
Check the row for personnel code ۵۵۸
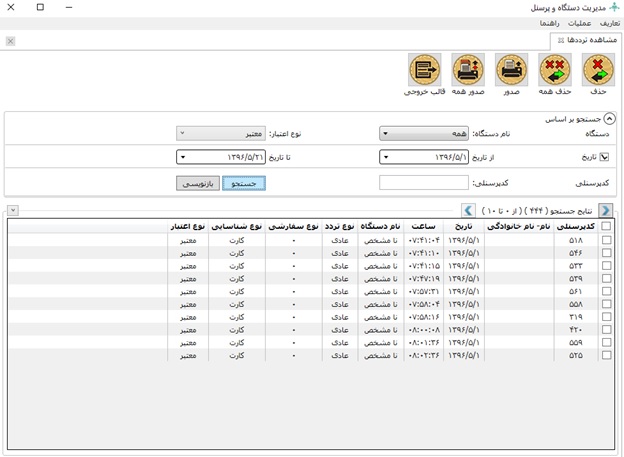(x=606, y=304)
